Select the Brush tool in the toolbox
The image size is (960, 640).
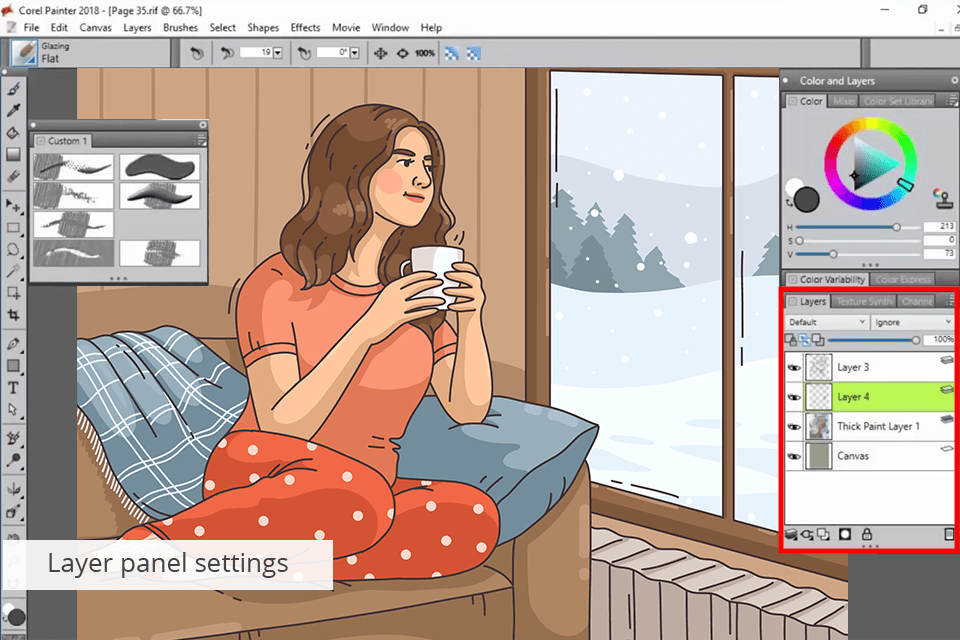click(x=13, y=89)
